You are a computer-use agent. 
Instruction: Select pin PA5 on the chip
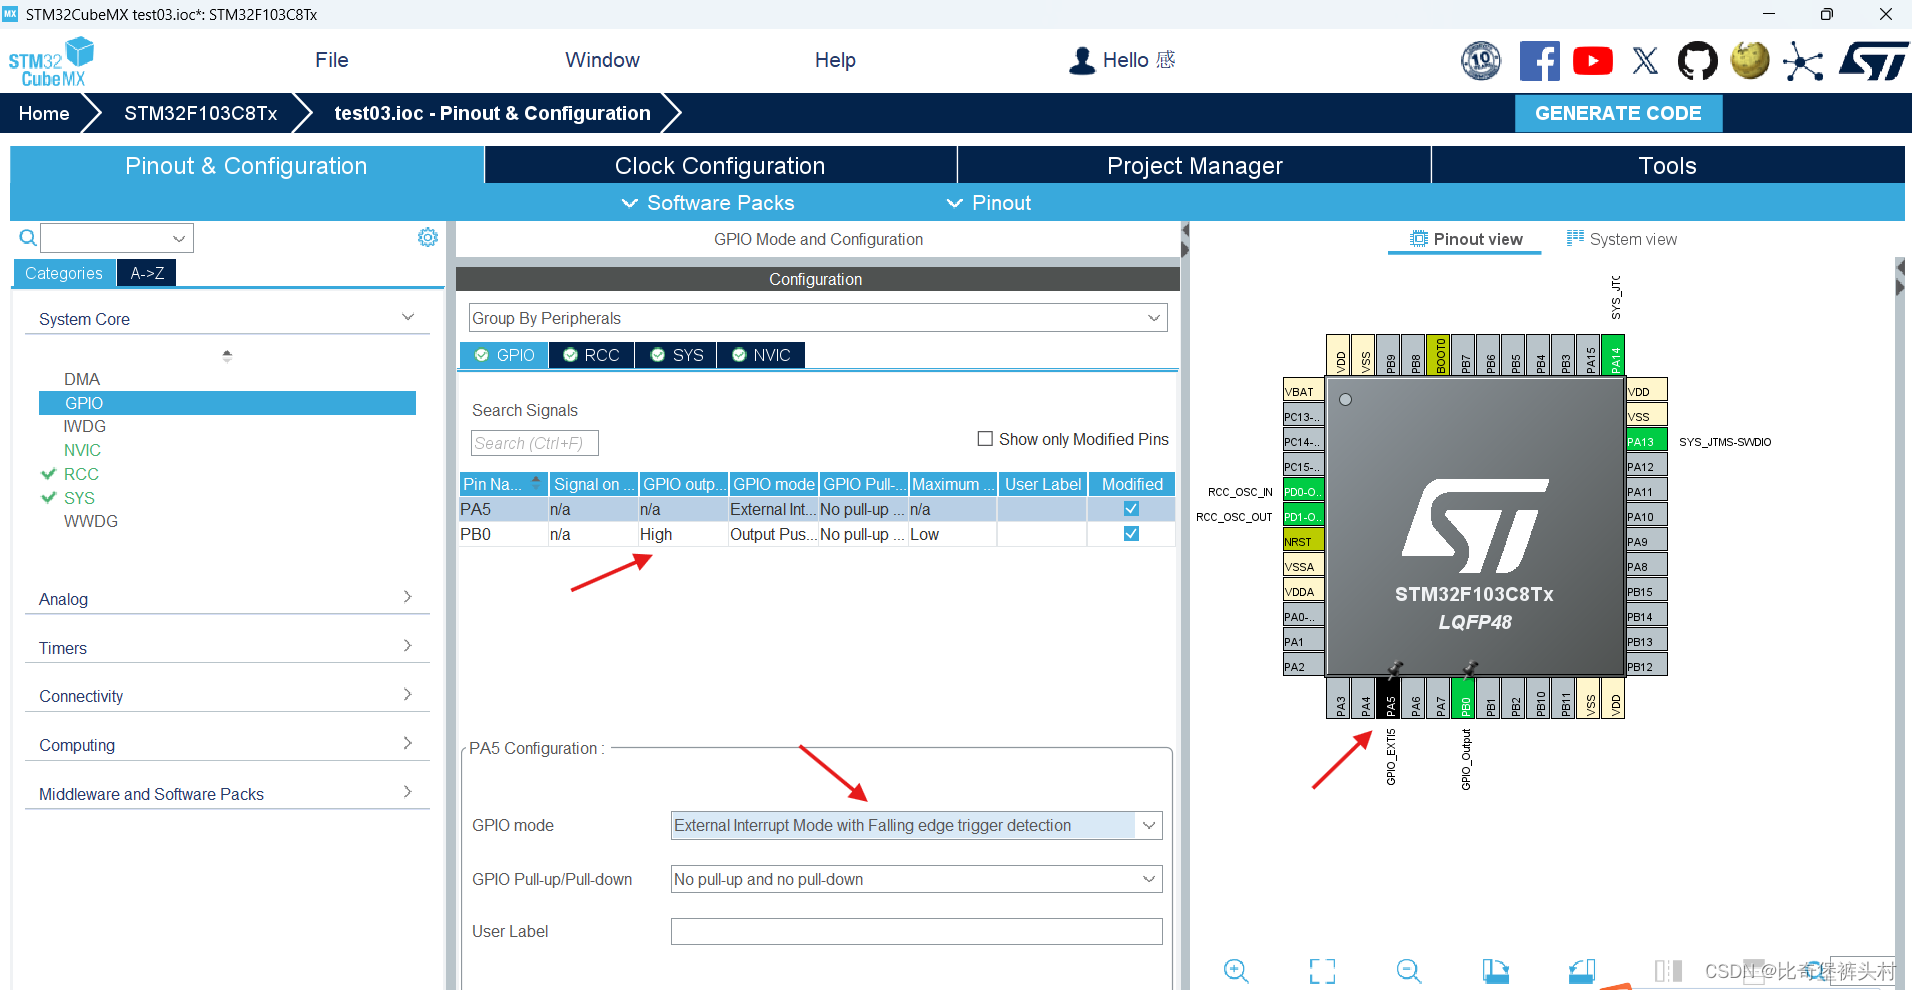(1389, 699)
